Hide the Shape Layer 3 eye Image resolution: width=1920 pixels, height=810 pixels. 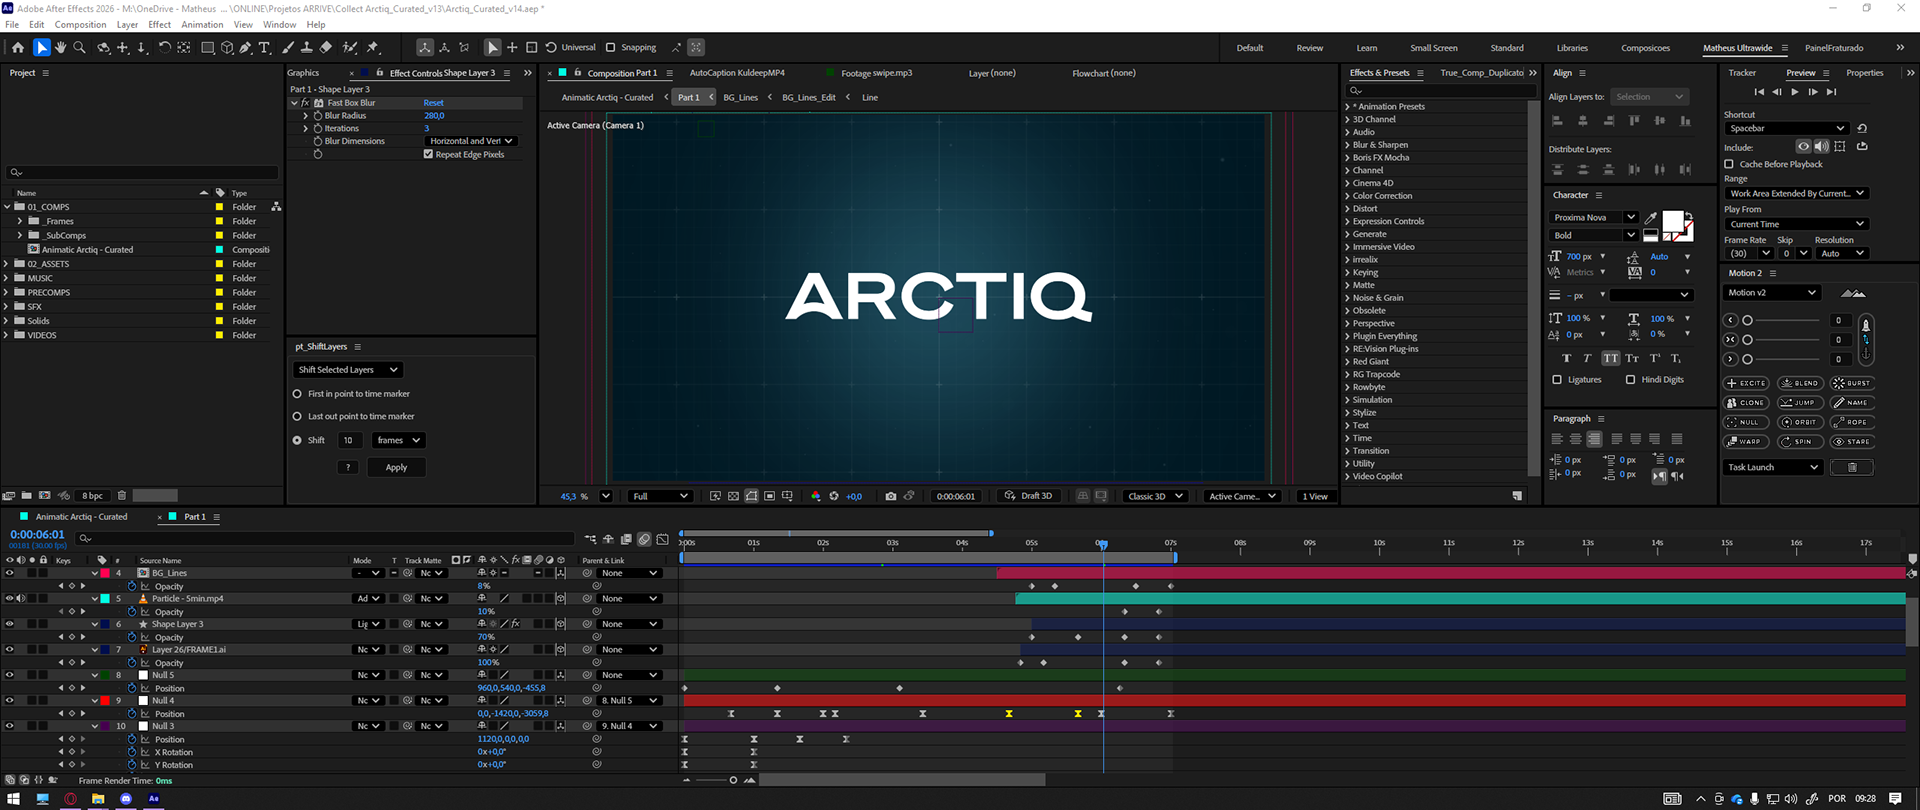[x=9, y=624]
